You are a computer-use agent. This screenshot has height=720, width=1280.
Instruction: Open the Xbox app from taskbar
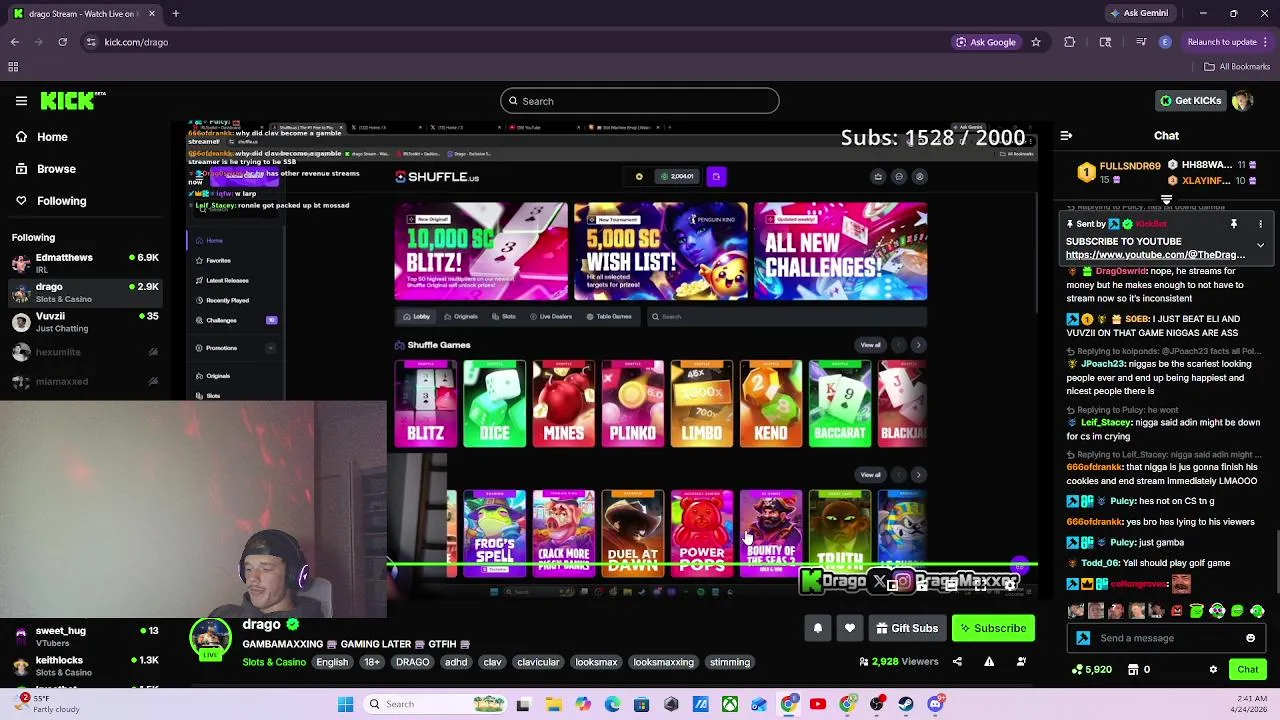point(730,704)
